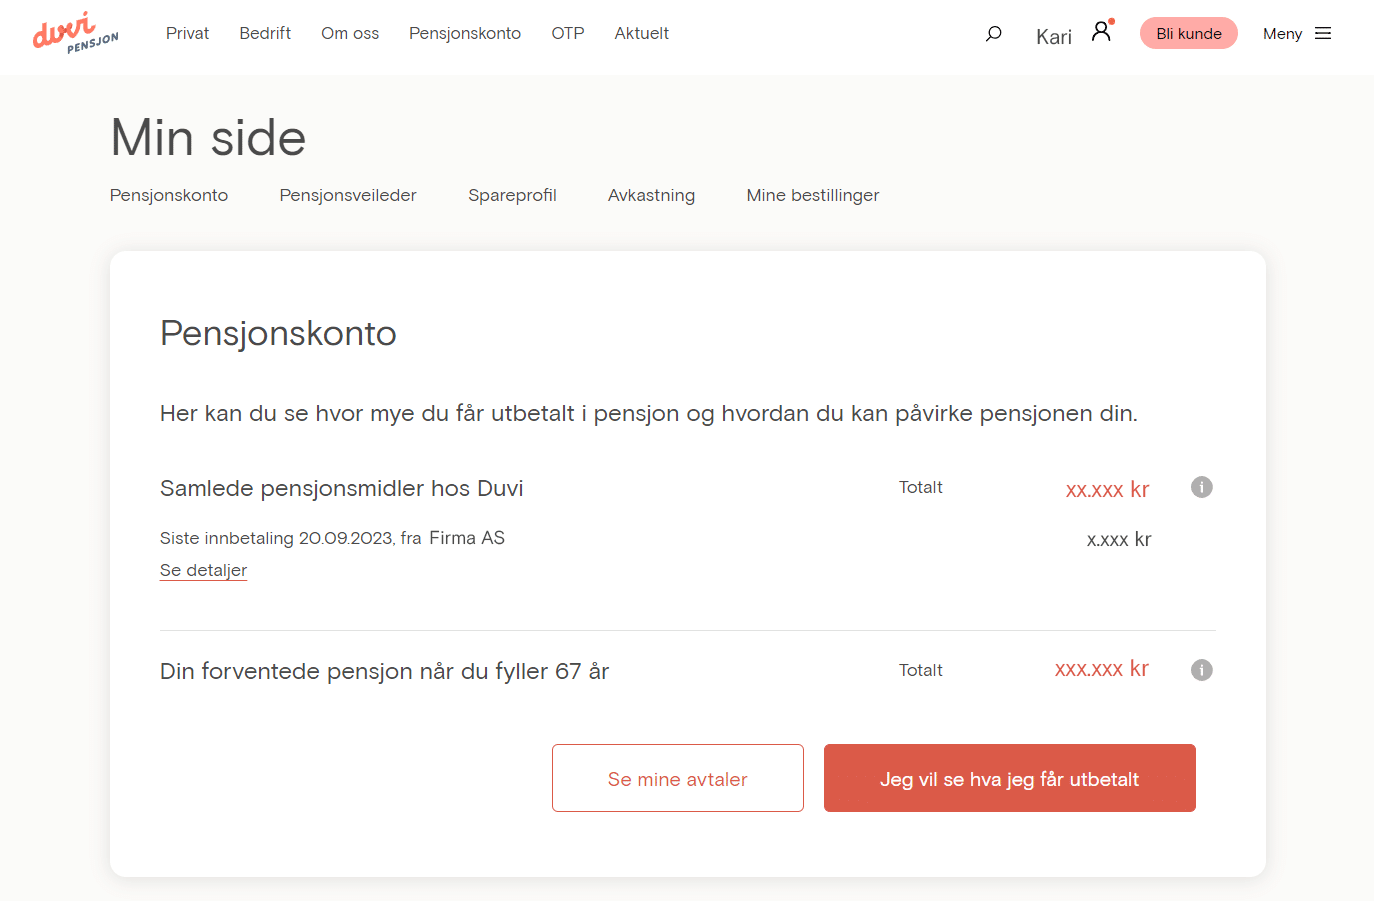Open the Aktuelt section
This screenshot has height=901, width=1374.
coord(641,33)
